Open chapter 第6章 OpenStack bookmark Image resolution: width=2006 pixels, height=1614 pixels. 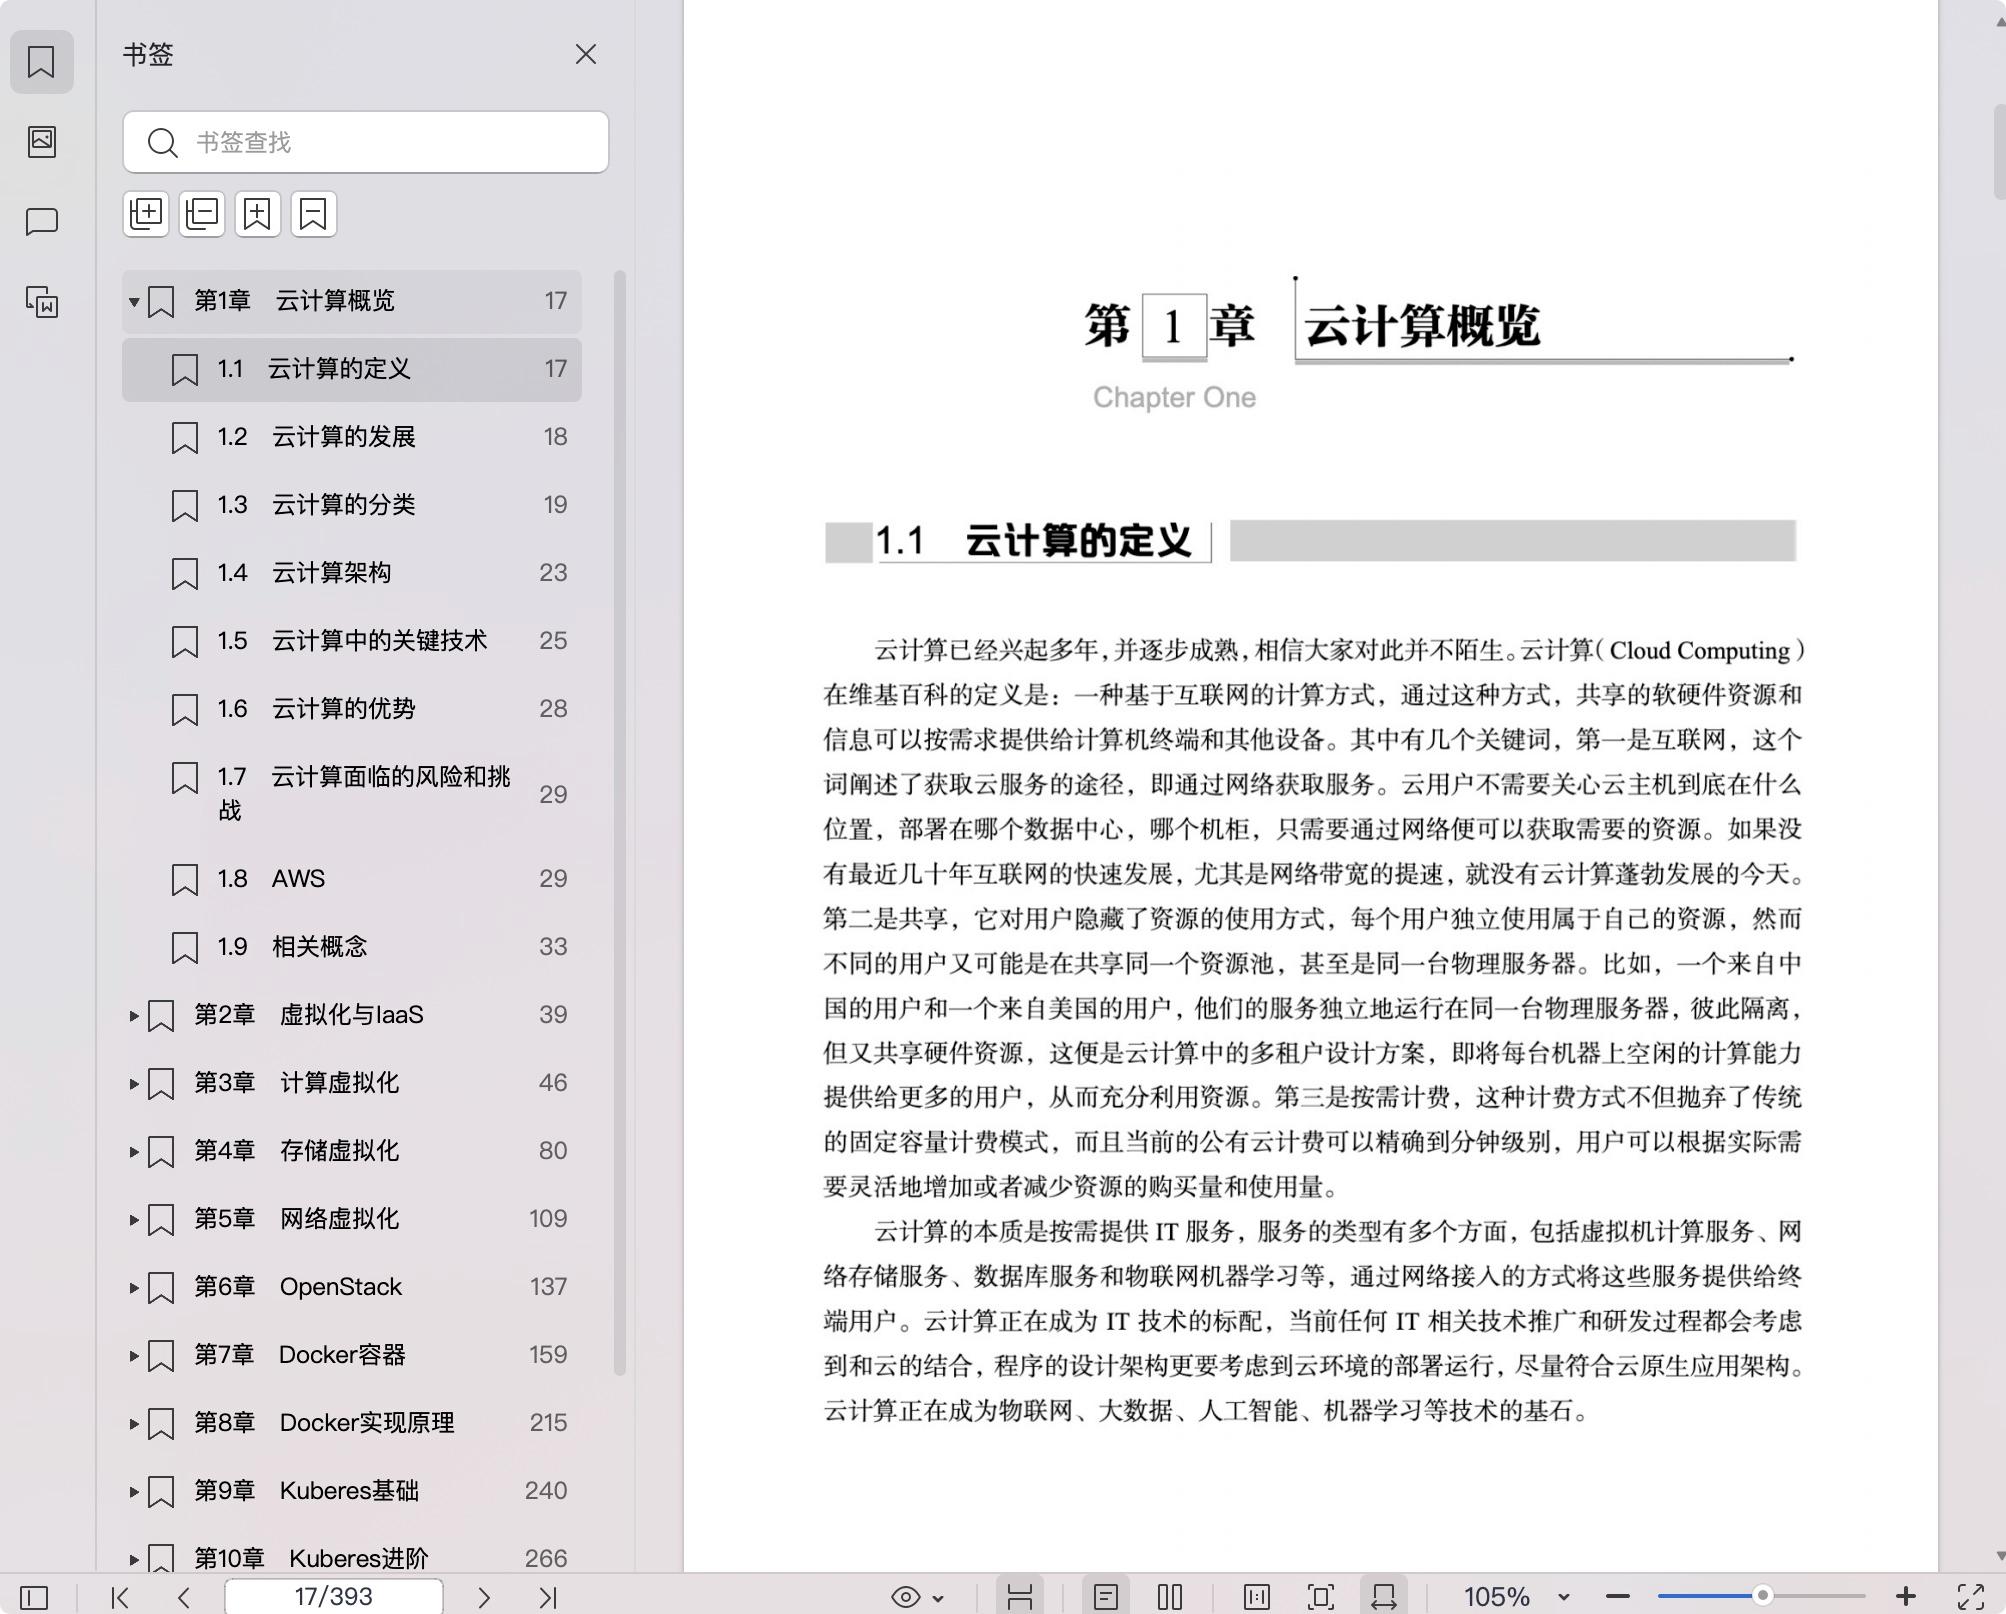click(352, 1287)
